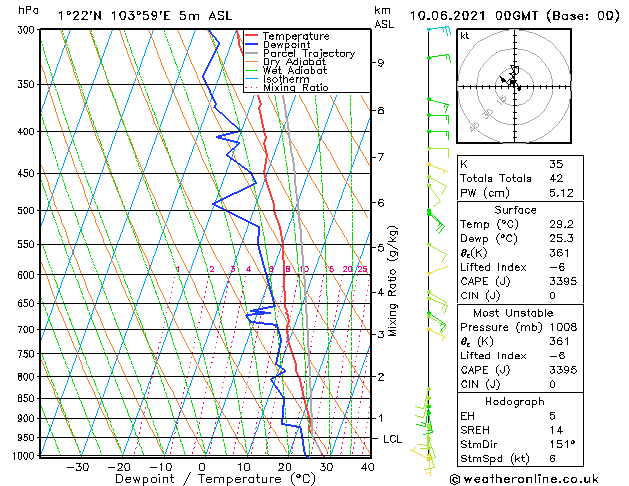Click the pink '15' mixing ratio label
The width and height of the screenshot is (629, 486).
329,269
